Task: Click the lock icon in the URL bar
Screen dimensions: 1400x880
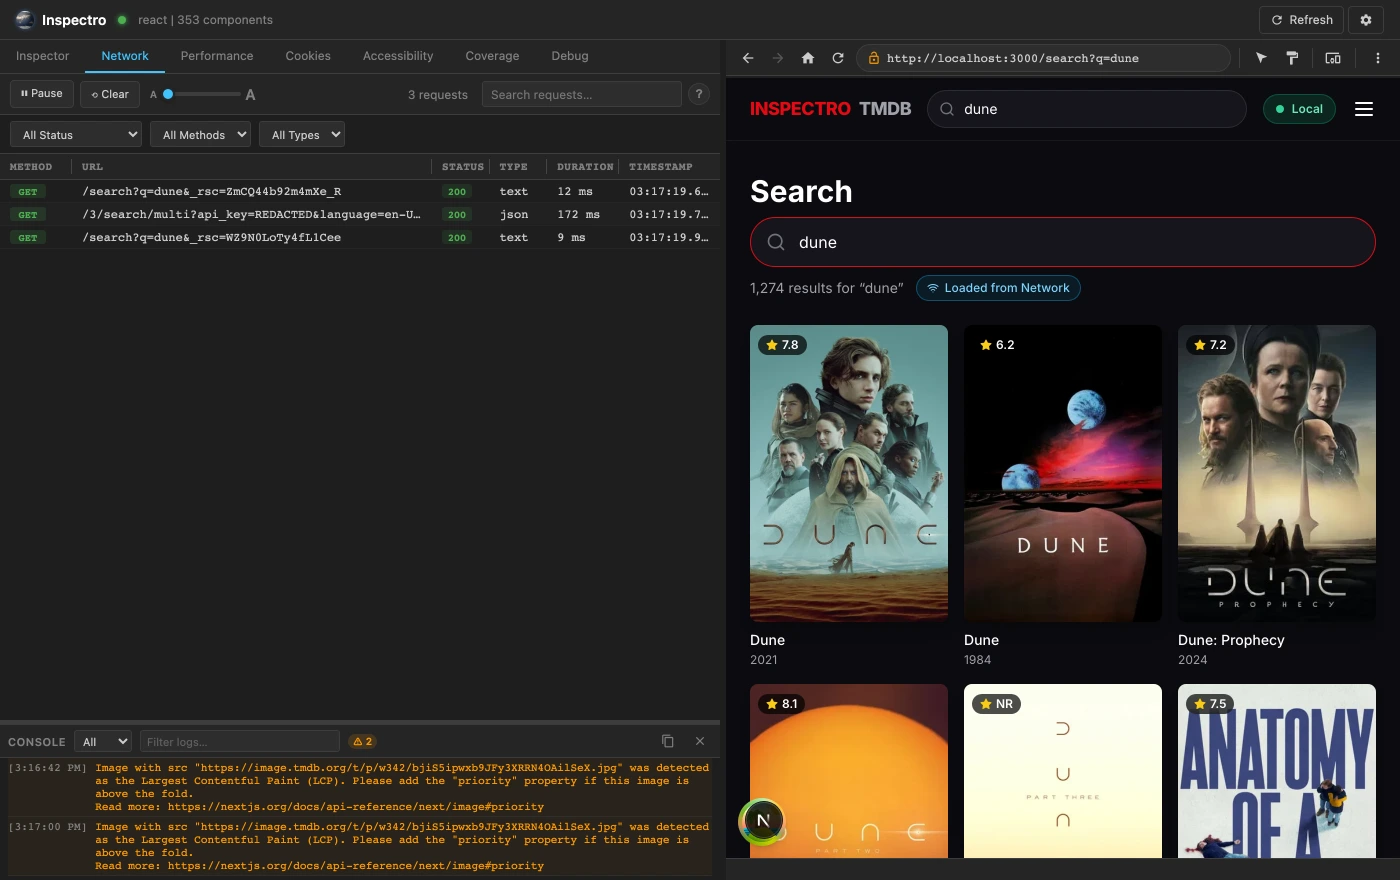Action: pyautogui.click(x=873, y=58)
